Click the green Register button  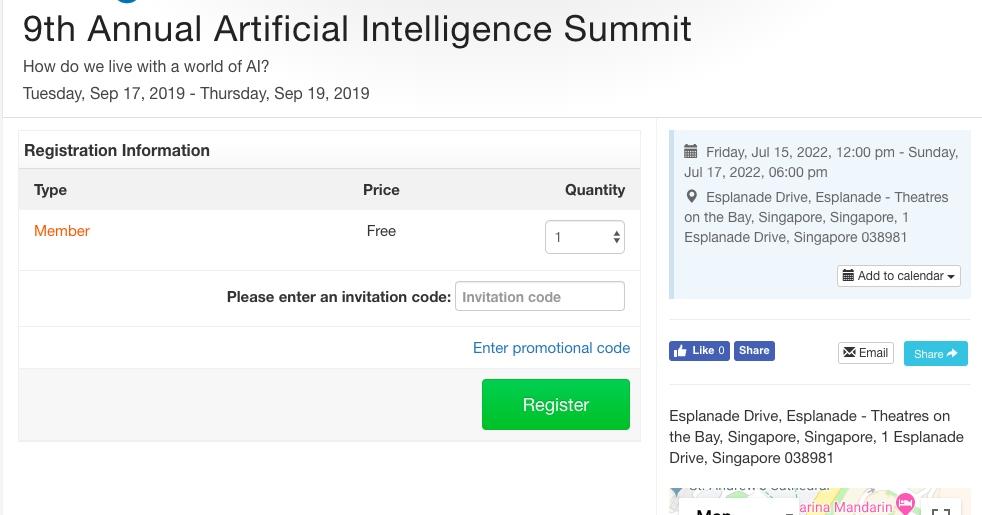click(x=556, y=404)
